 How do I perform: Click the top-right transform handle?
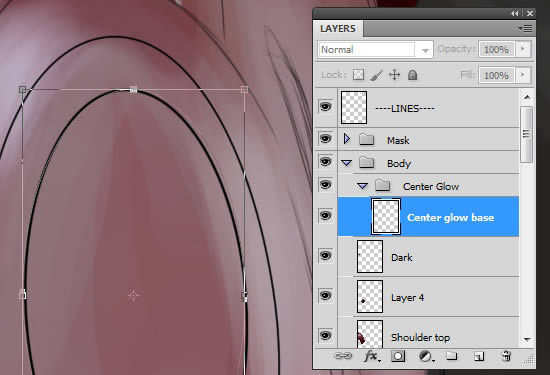click(244, 89)
